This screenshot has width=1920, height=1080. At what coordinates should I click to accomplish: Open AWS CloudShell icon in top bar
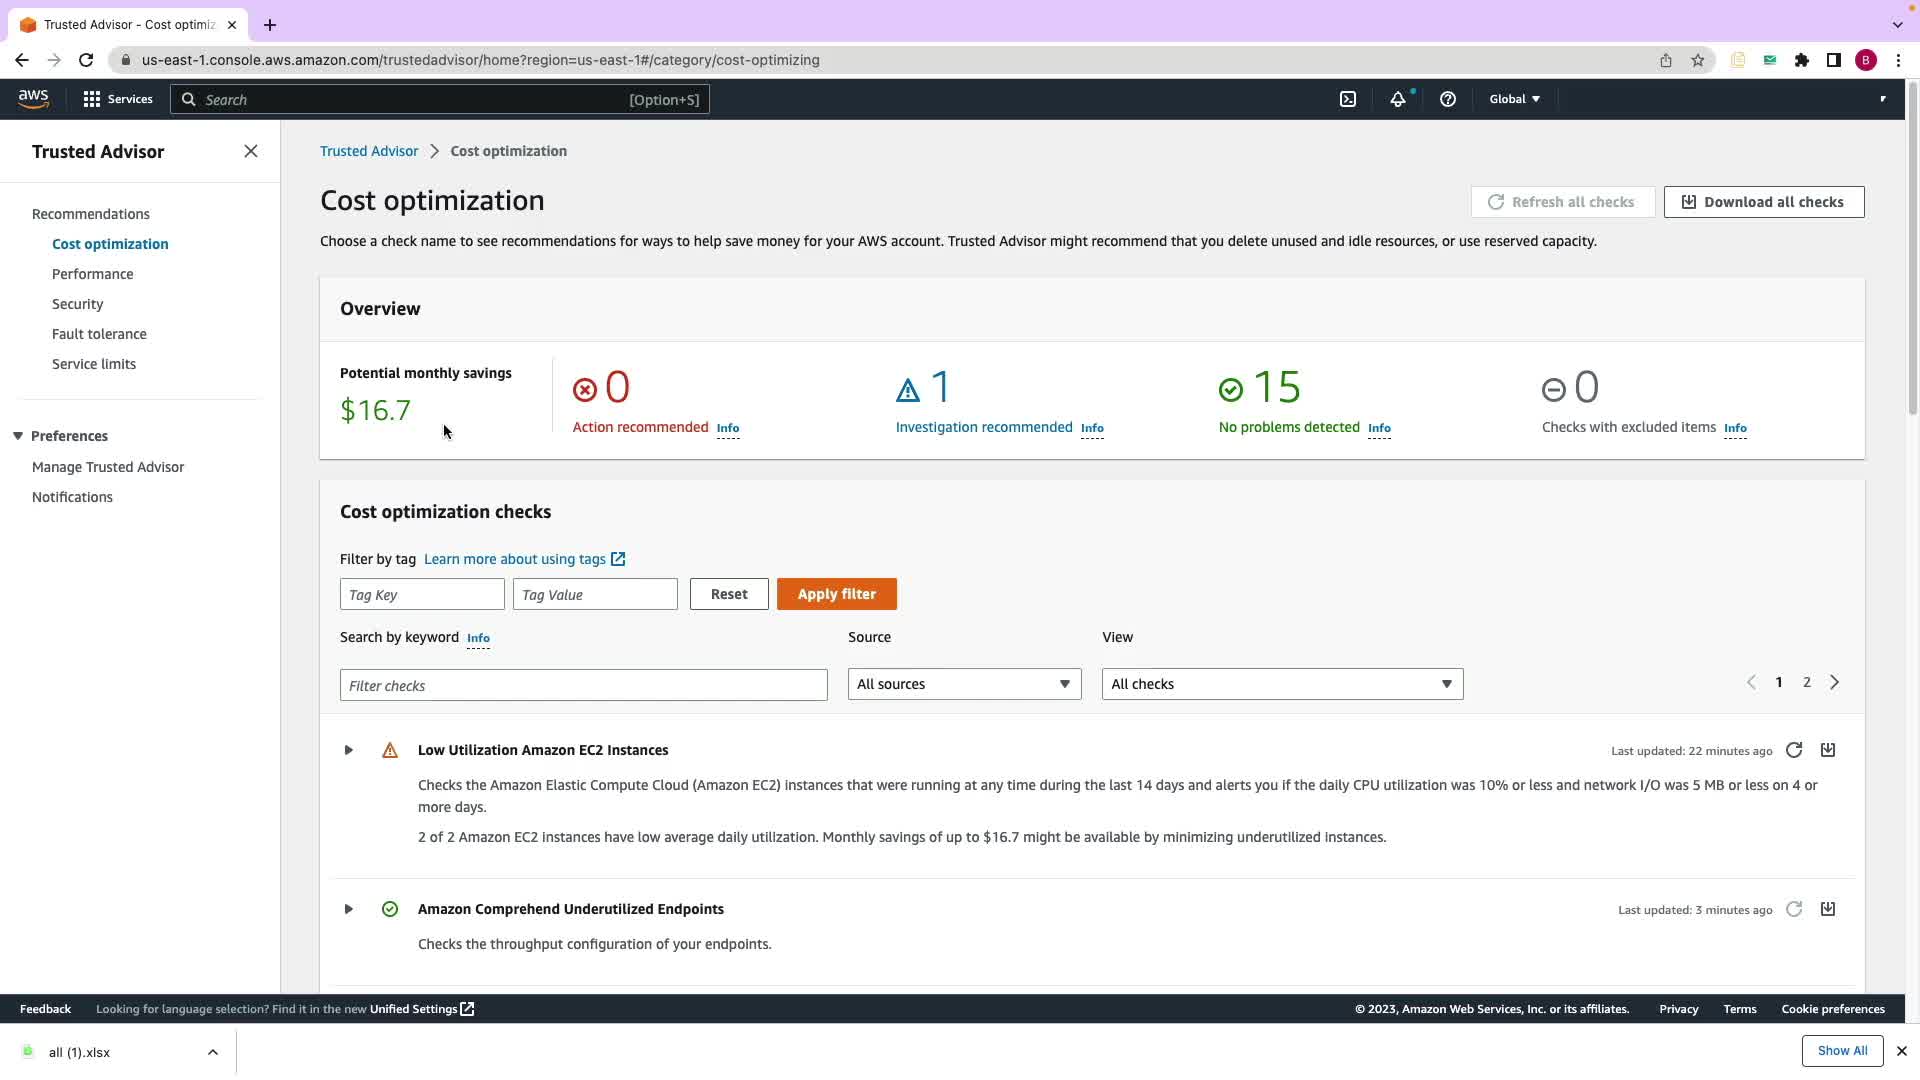[1348, 99]
